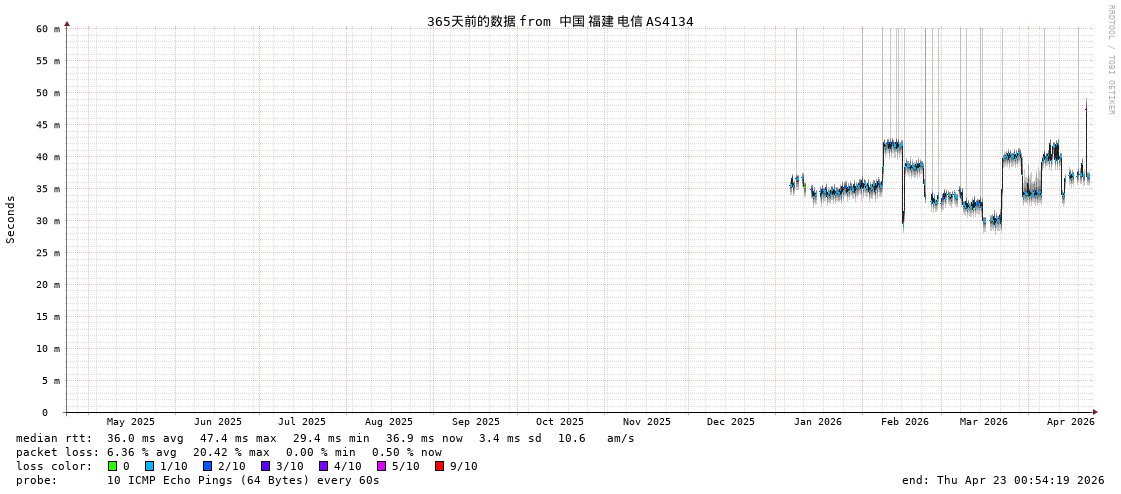Click the vertical Seconds axis title
The image size is (1121, 494).
tap(11, 219)
